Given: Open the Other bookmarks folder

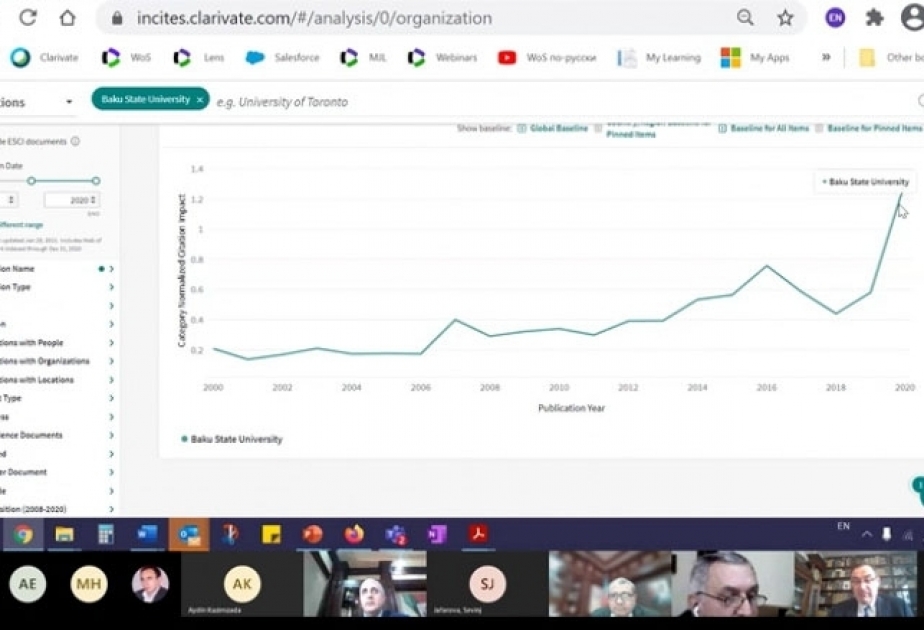Looking at the screenshot, I should (891, 57).
